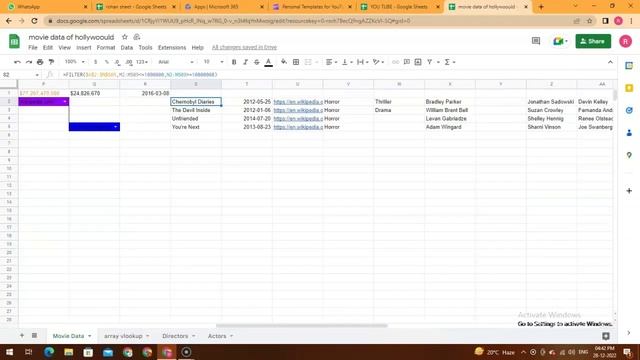The height and width of the screenshot is (360, 640).
Task: Open Google Calendar side panel icon
Action: (629, 66)
